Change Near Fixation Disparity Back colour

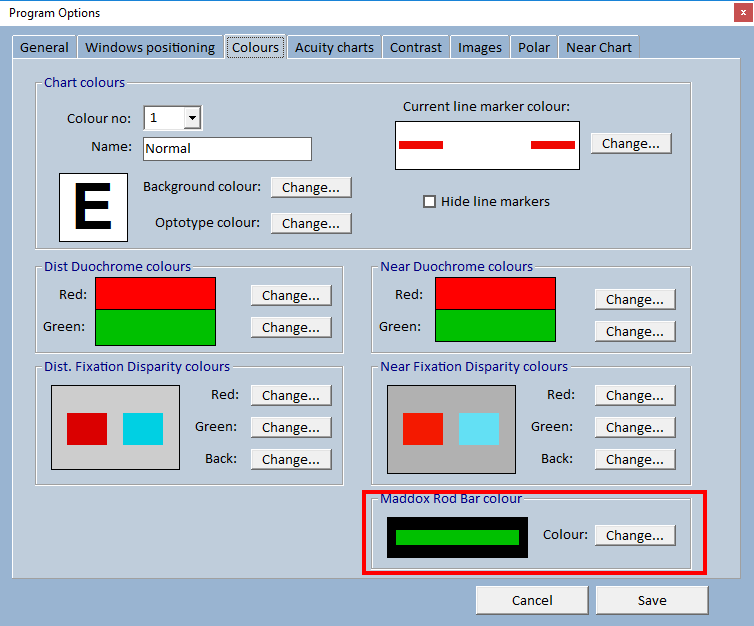click(x=635, y=459)
